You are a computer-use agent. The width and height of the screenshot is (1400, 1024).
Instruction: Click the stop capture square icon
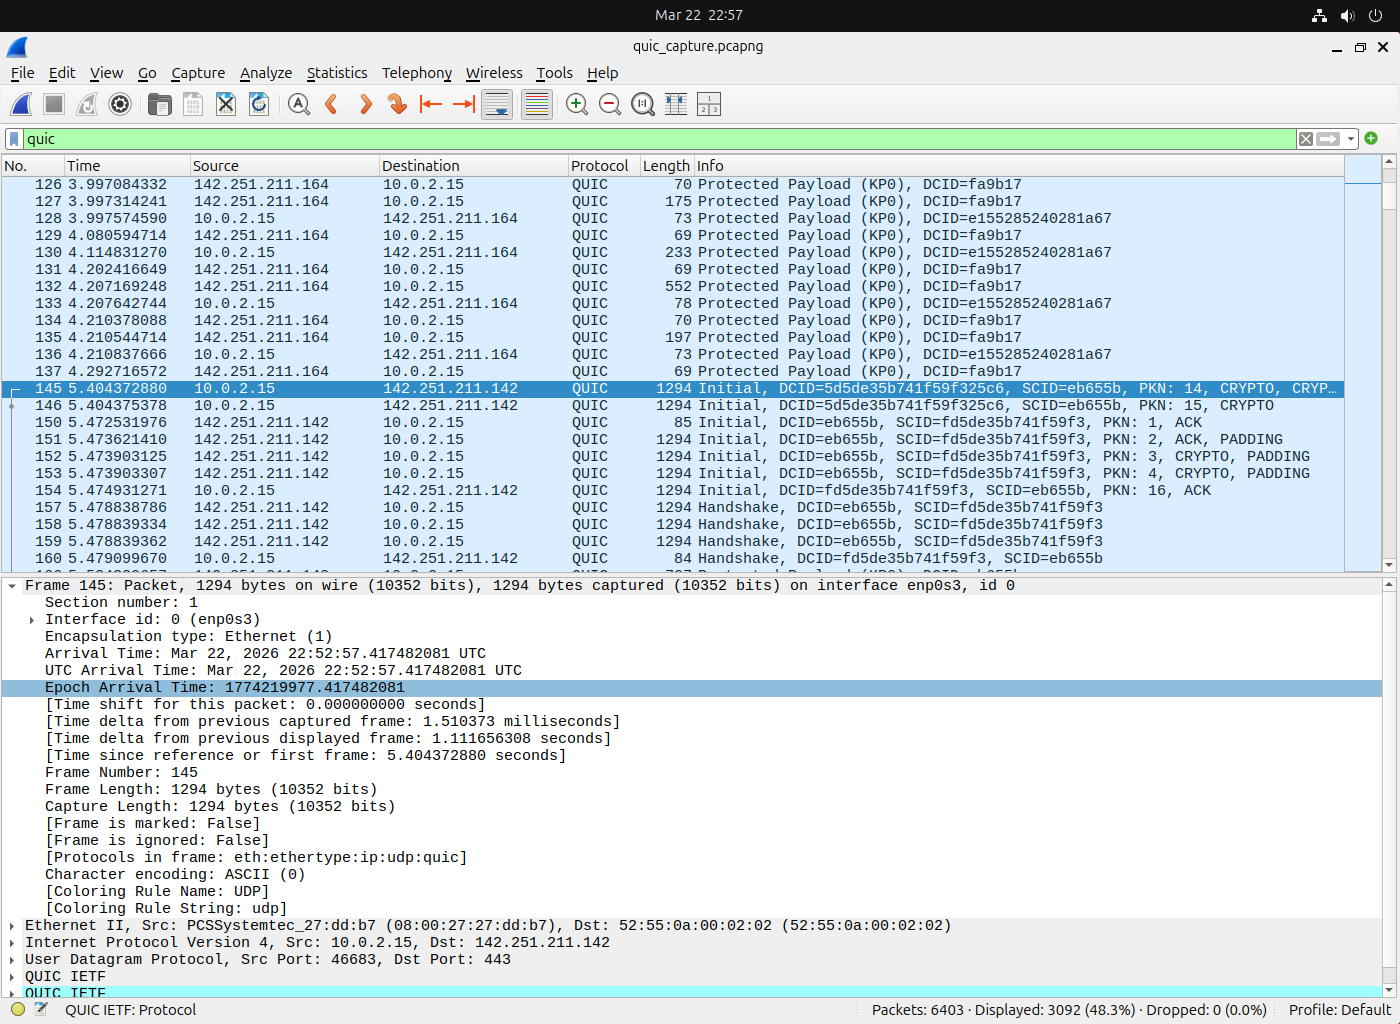pyautogui.click(x=54, y=104)
